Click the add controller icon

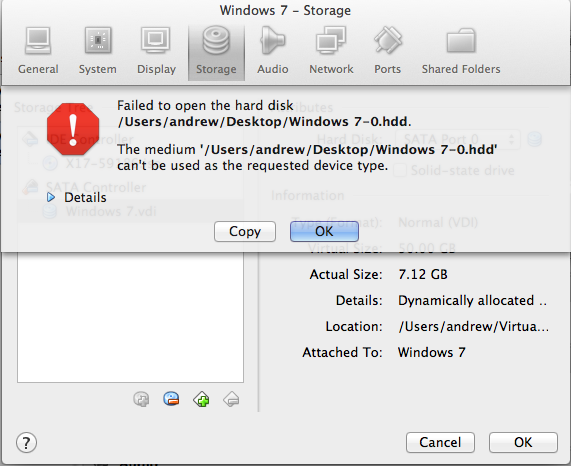point(141,399)
